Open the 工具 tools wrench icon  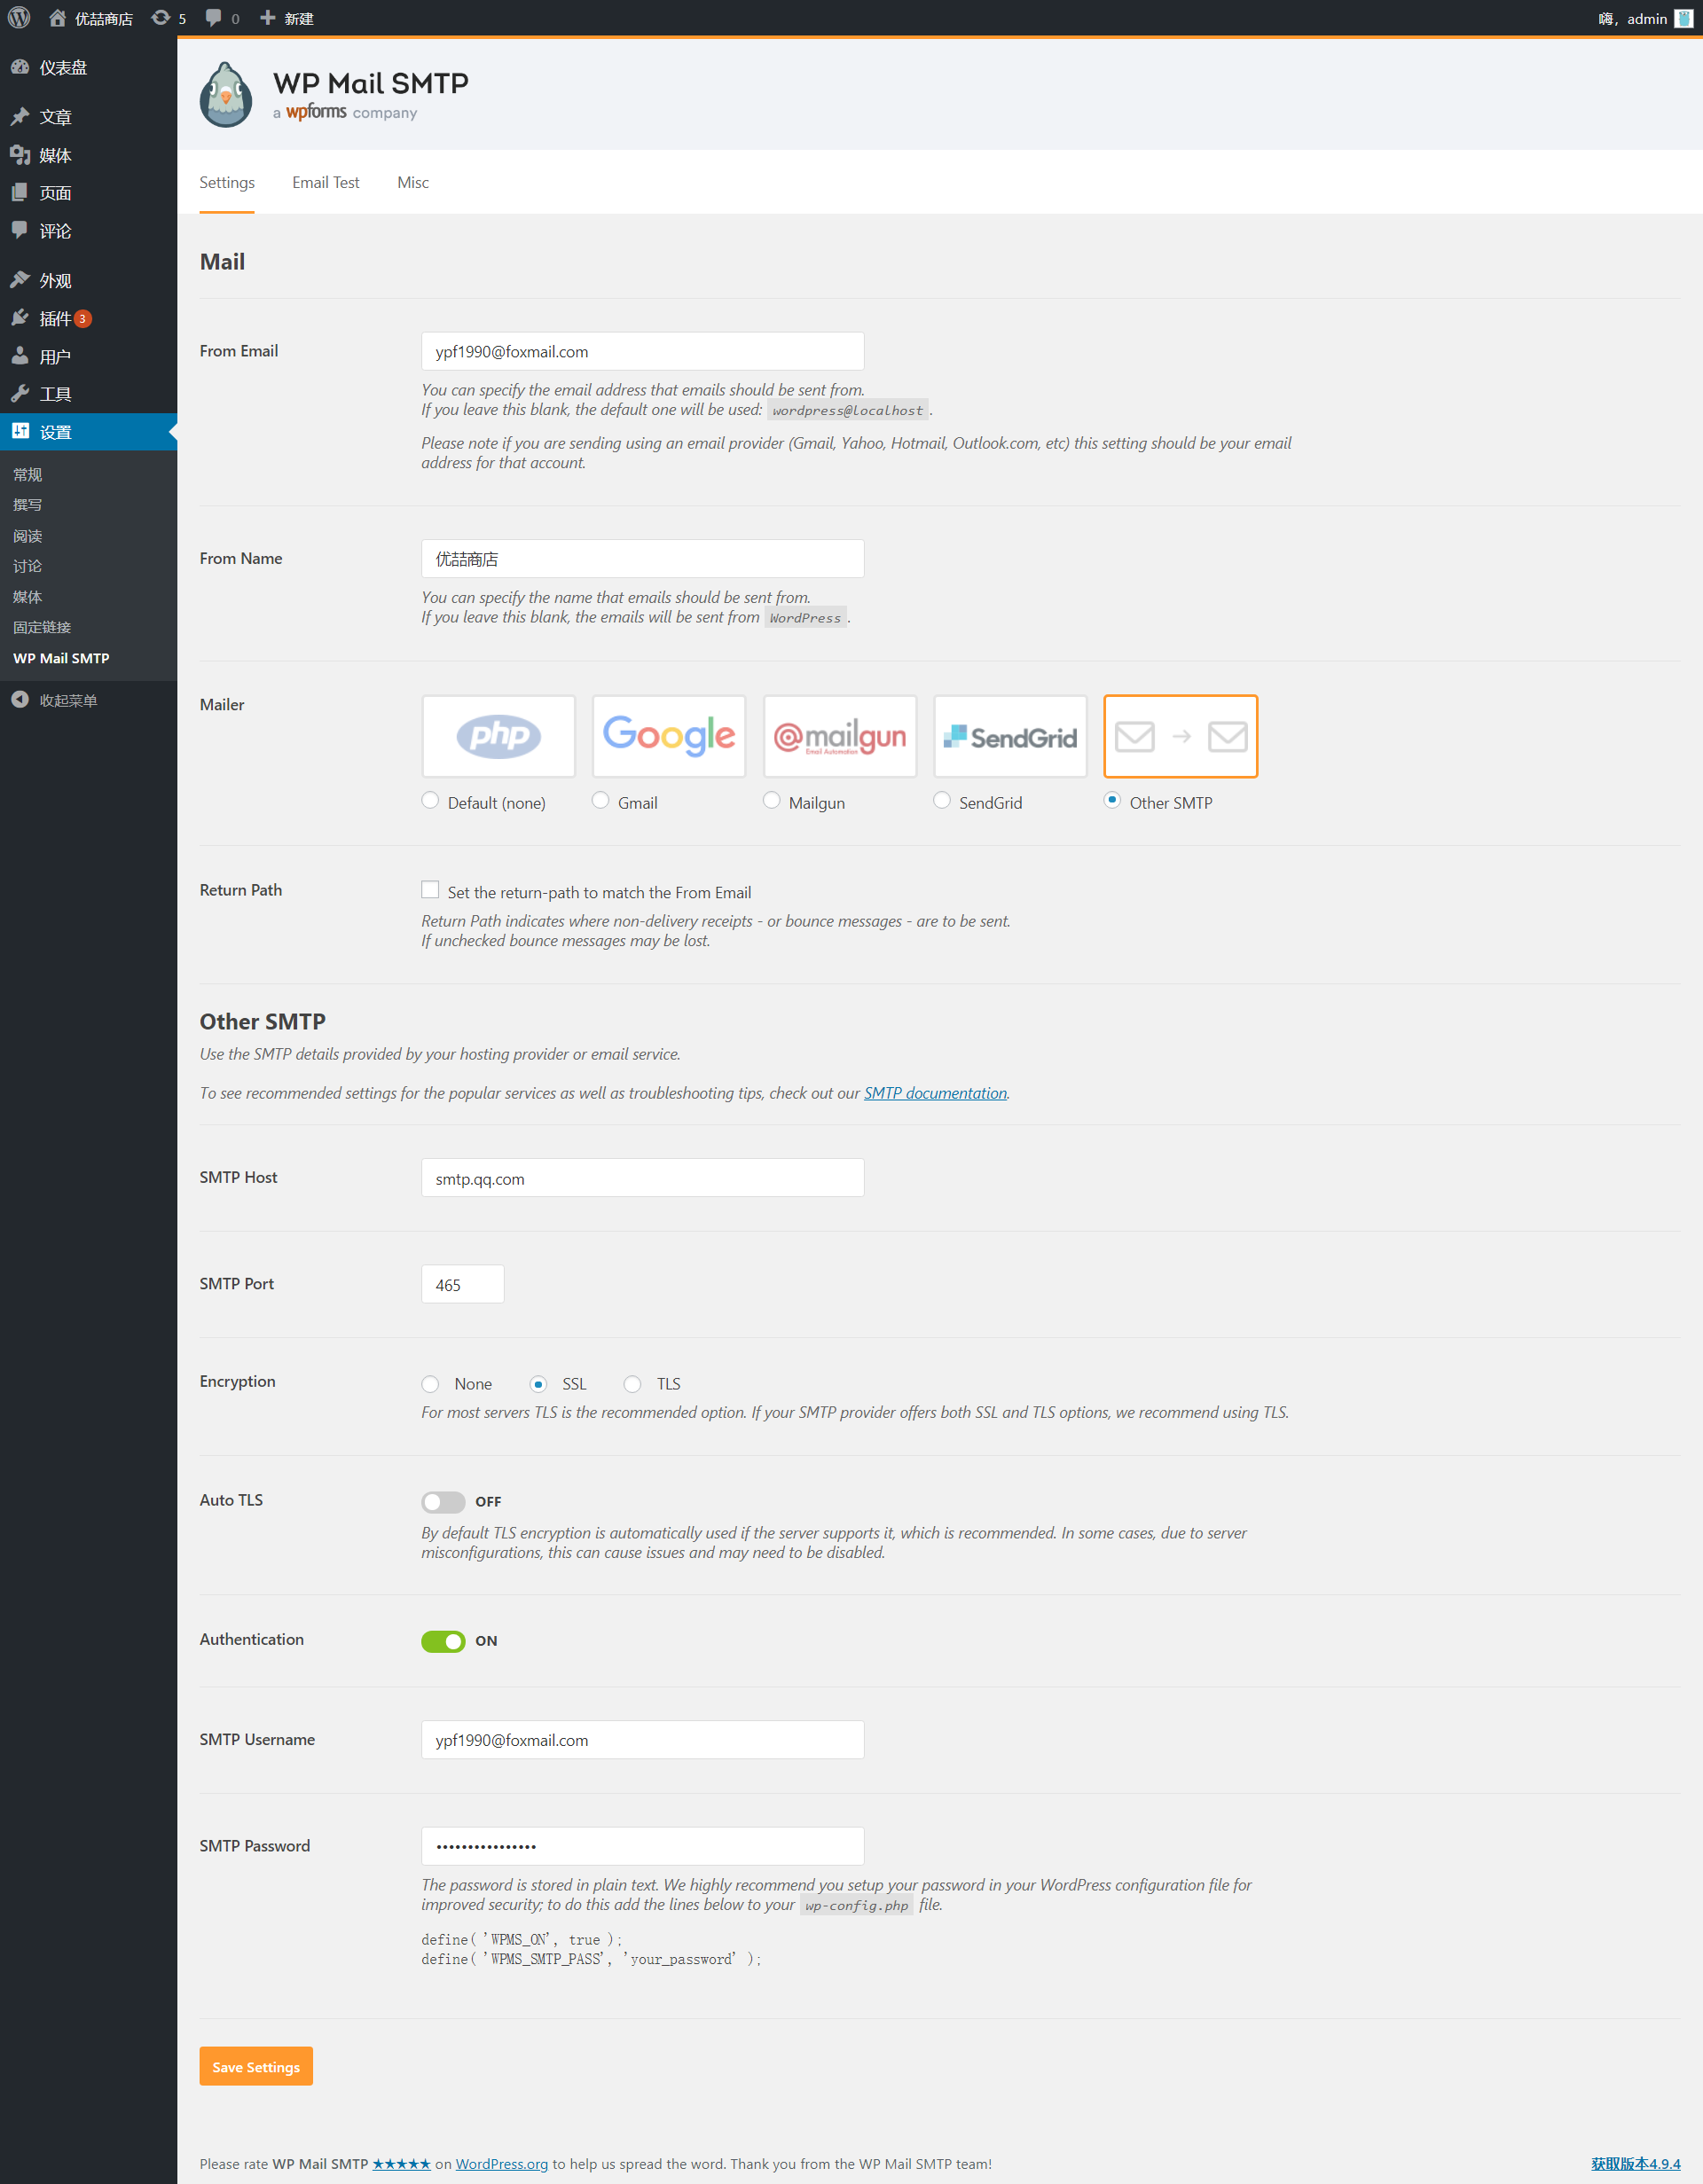coord(20,394)
